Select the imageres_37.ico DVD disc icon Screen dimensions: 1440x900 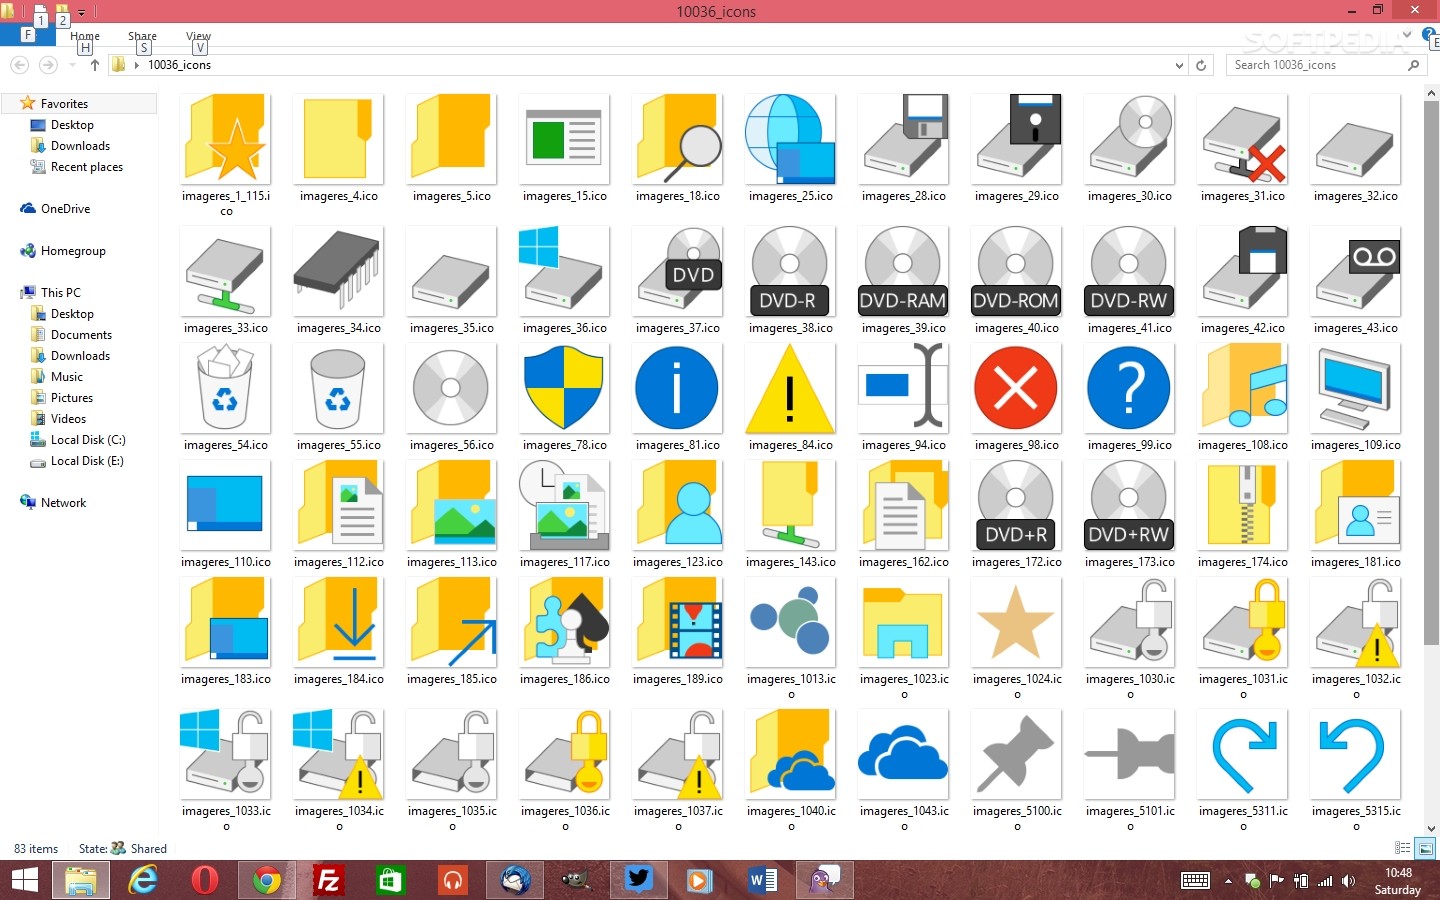pyautogui.click(x=677, y=271)
